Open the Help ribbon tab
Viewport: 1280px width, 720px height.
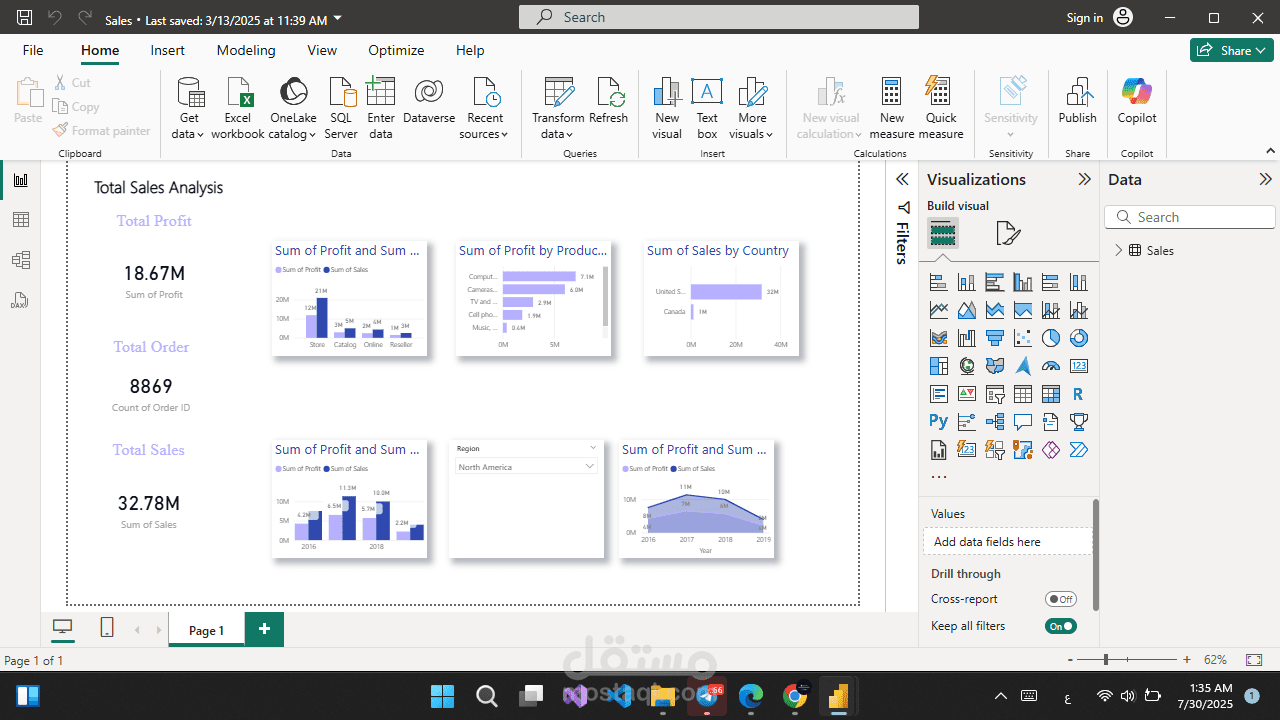[470, 50]
